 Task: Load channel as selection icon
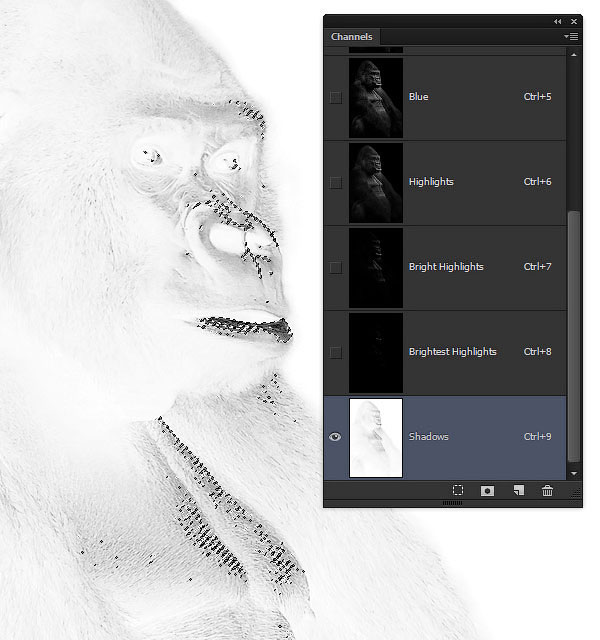pyautogui.click(x=458, y=490)
